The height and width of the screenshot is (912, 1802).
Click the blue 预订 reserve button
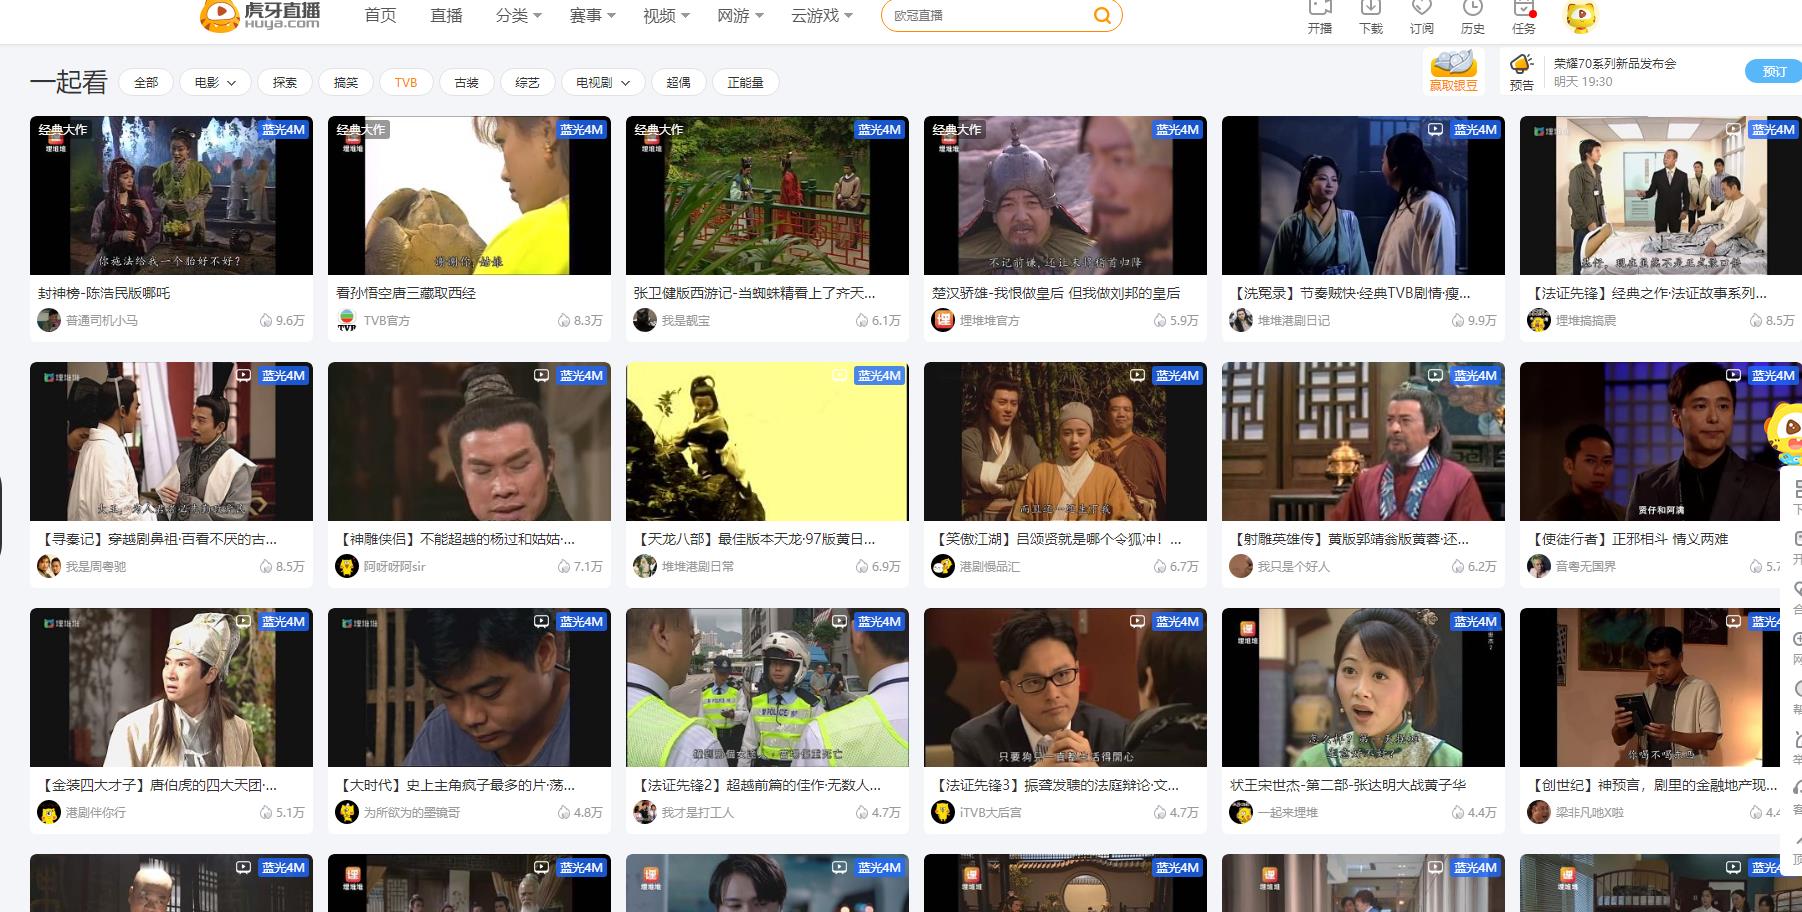1774,71
